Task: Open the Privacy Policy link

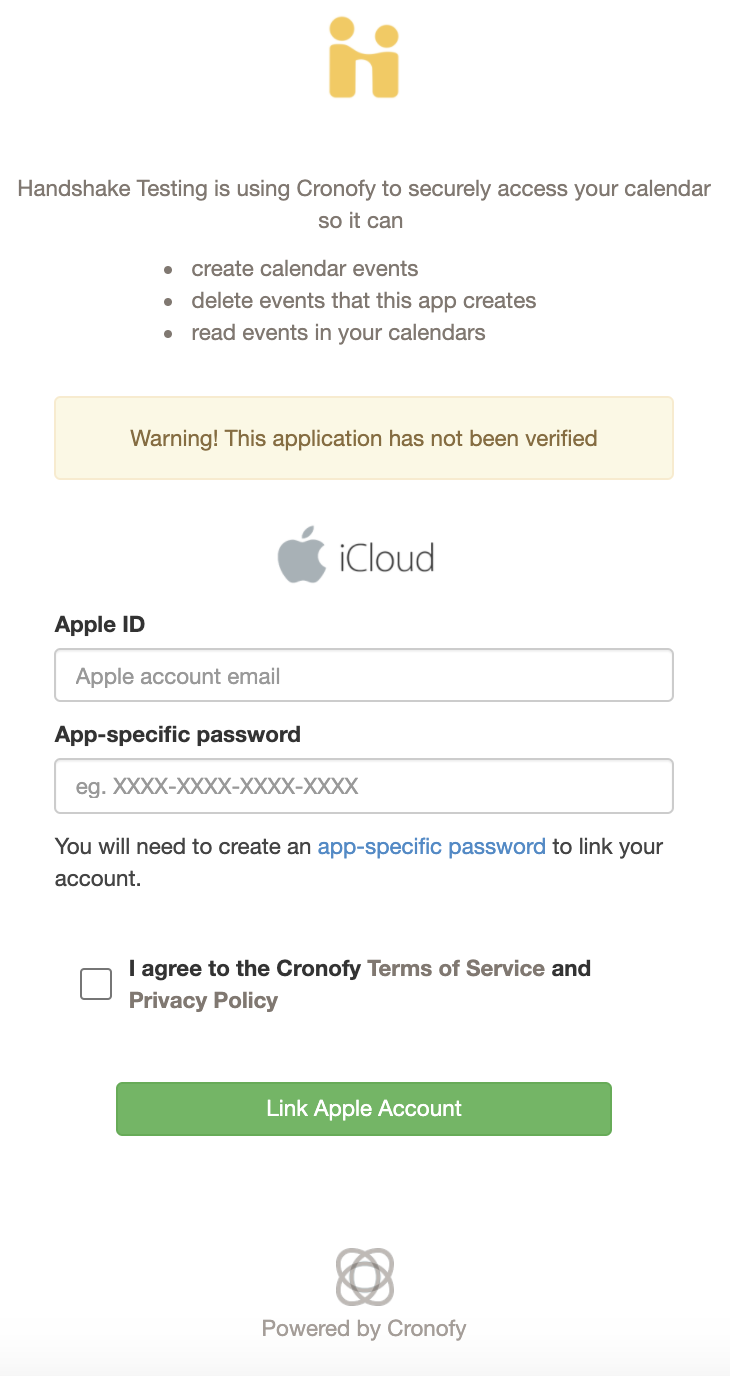Action: [203, 1000]
